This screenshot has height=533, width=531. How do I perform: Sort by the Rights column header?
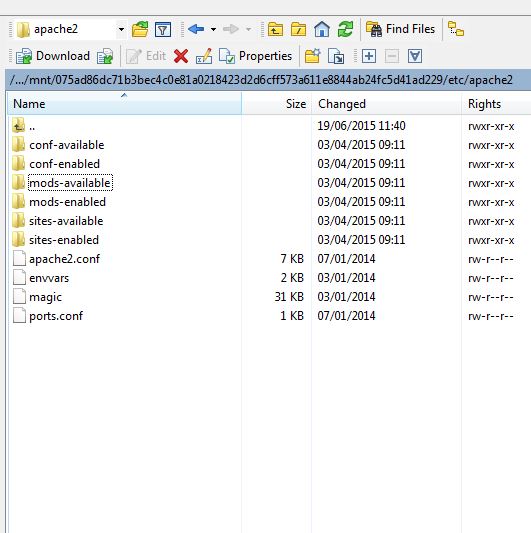496,104
